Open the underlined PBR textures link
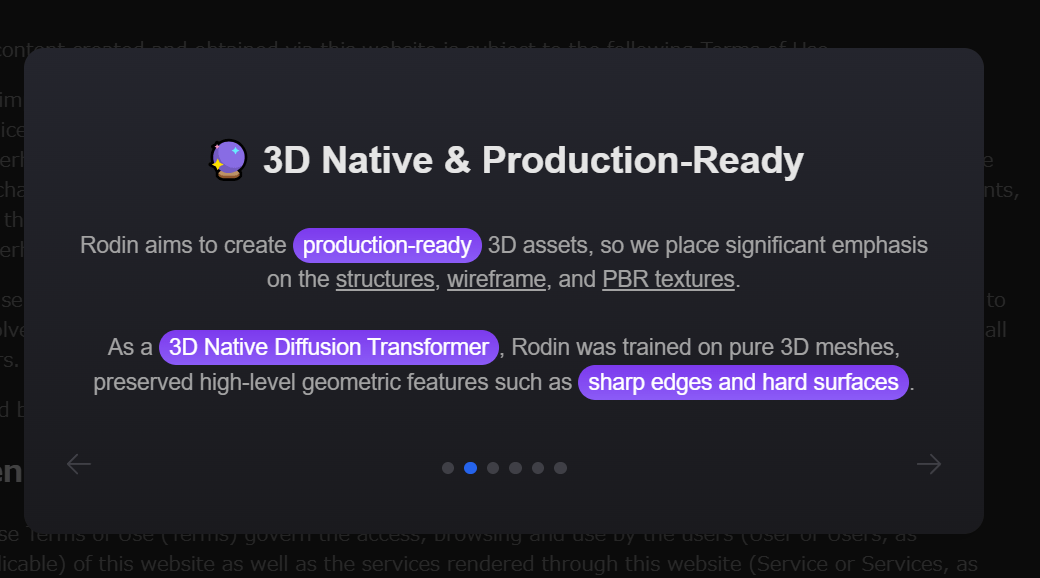This screenshot has width=1040, height=578. [669, 279]
